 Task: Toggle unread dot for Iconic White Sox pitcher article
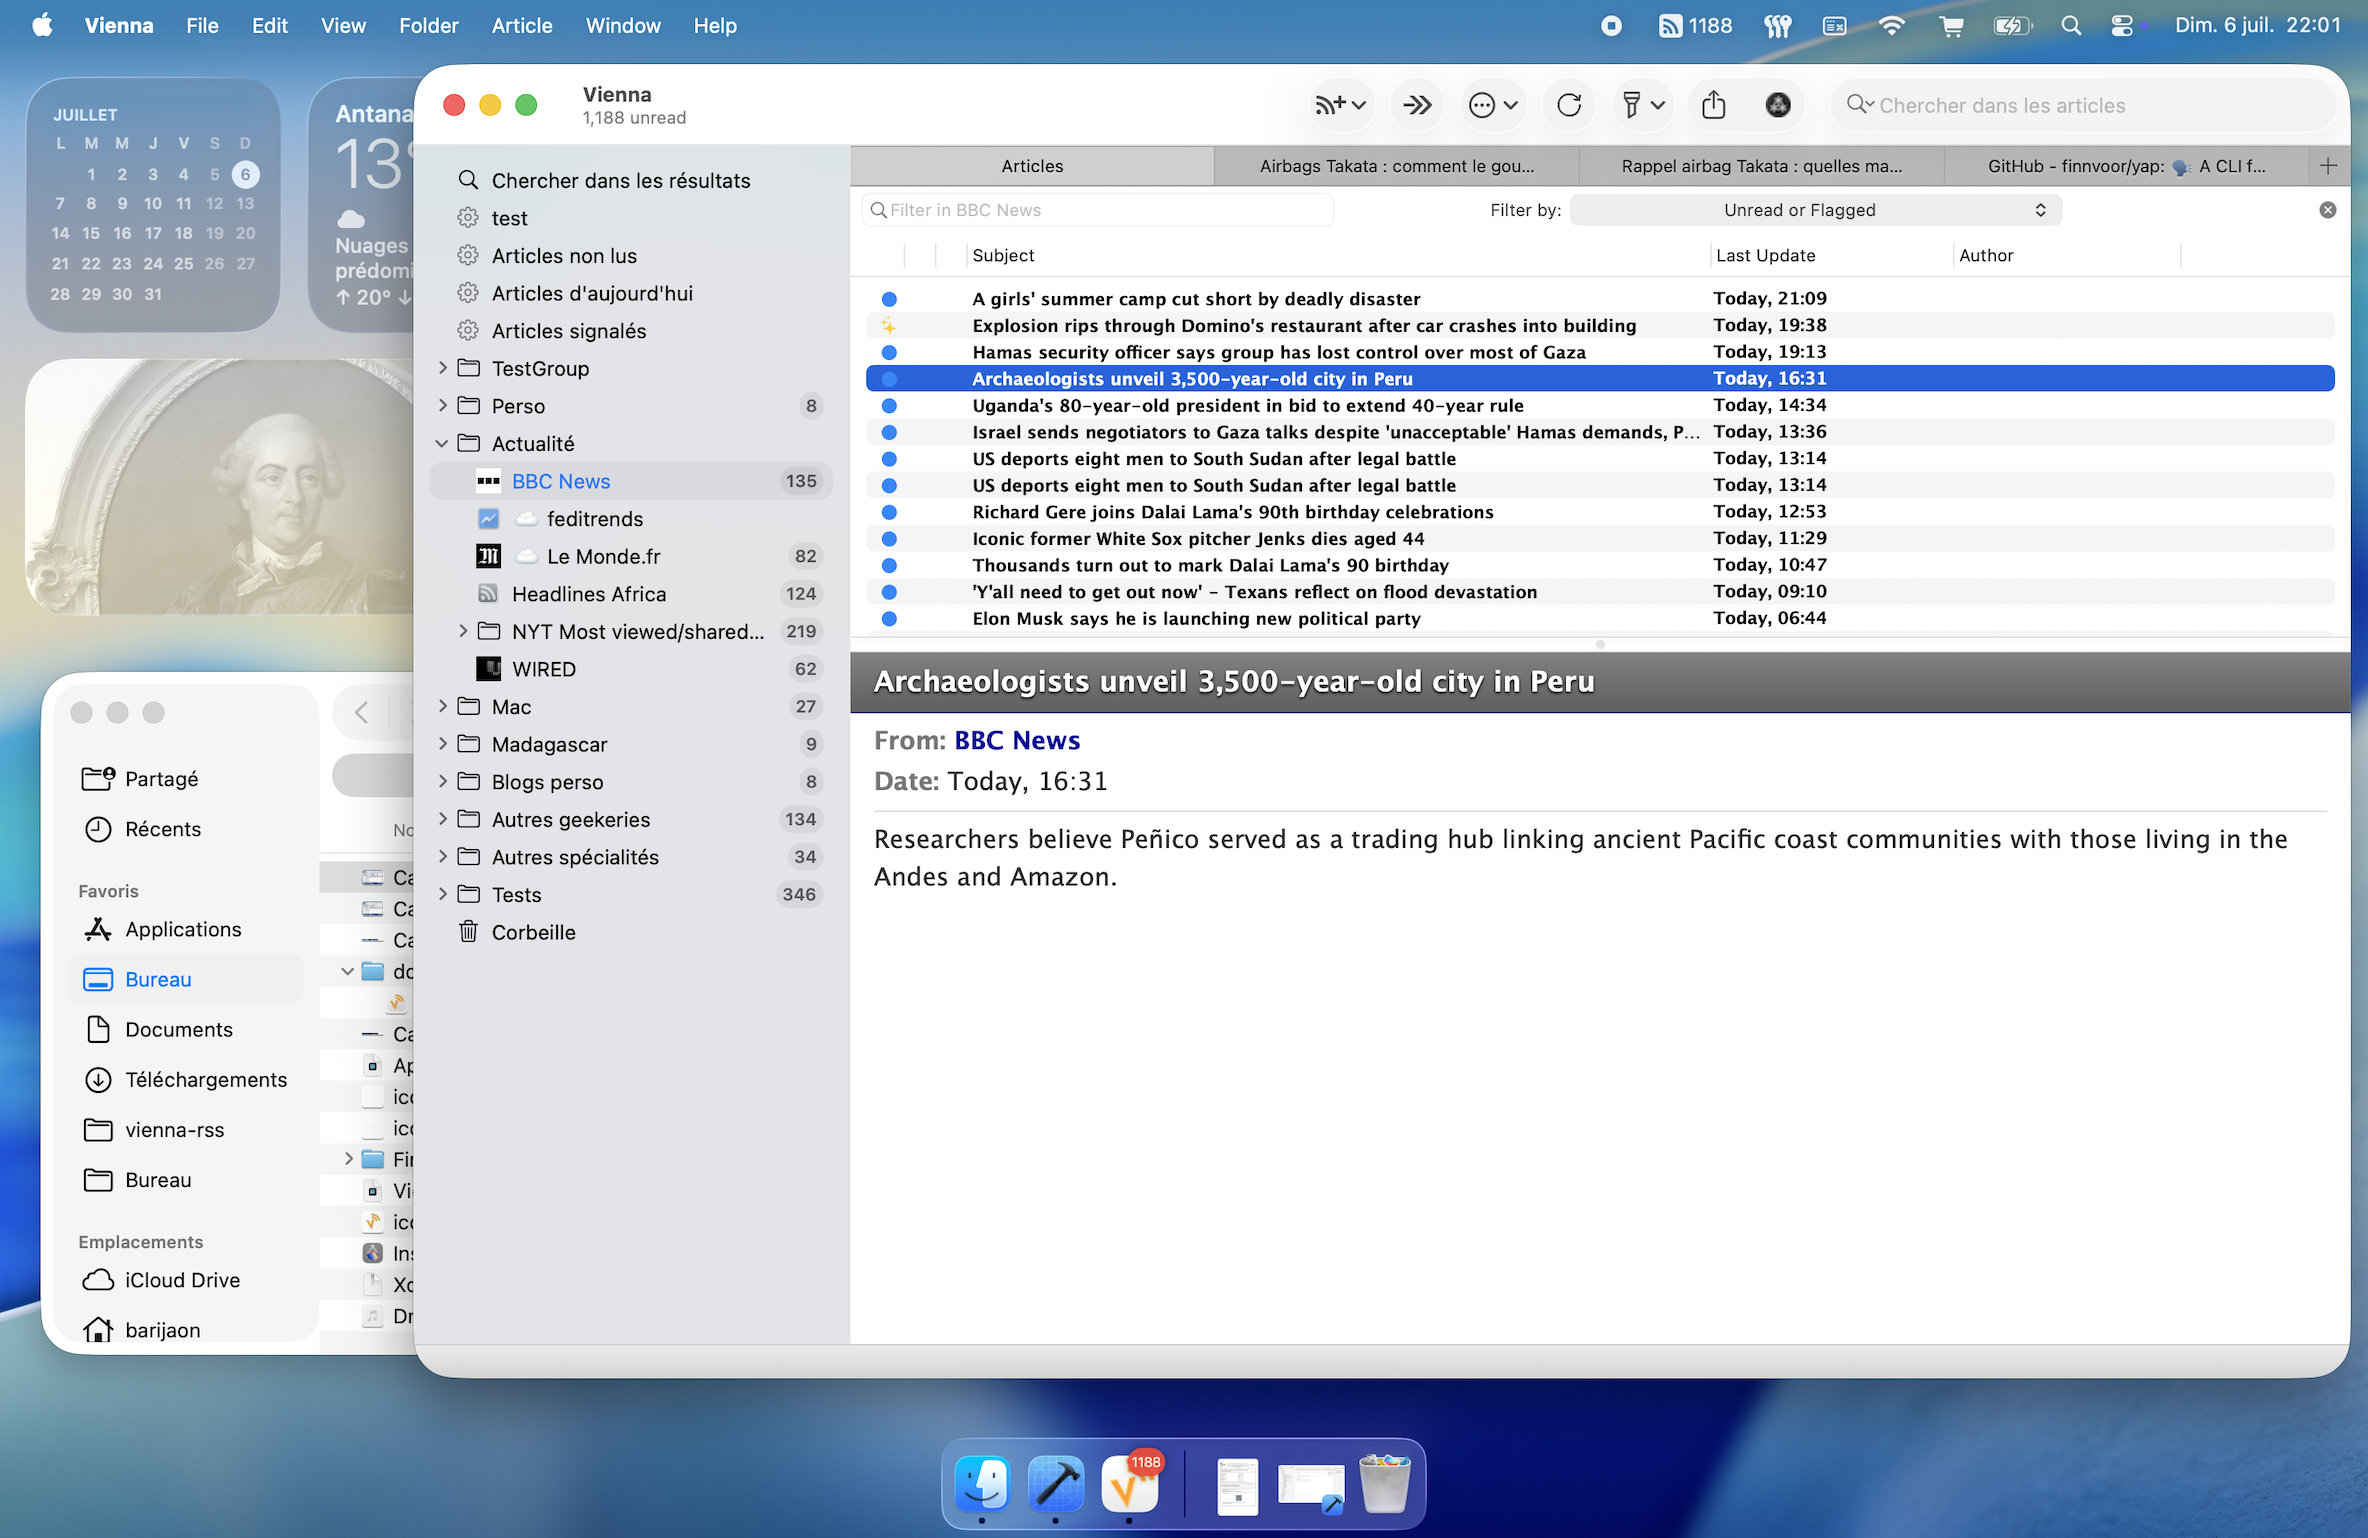[889, 539]
